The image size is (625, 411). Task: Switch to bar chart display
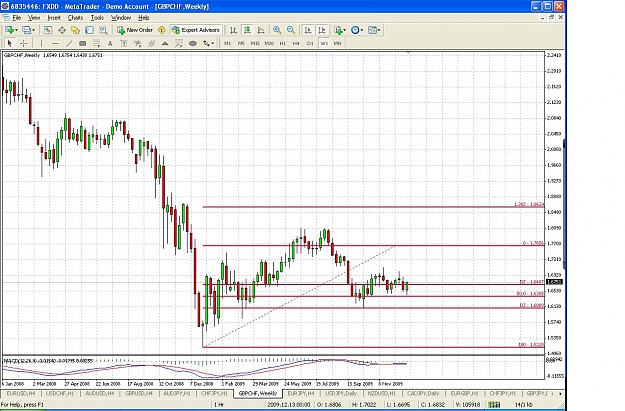234,30
